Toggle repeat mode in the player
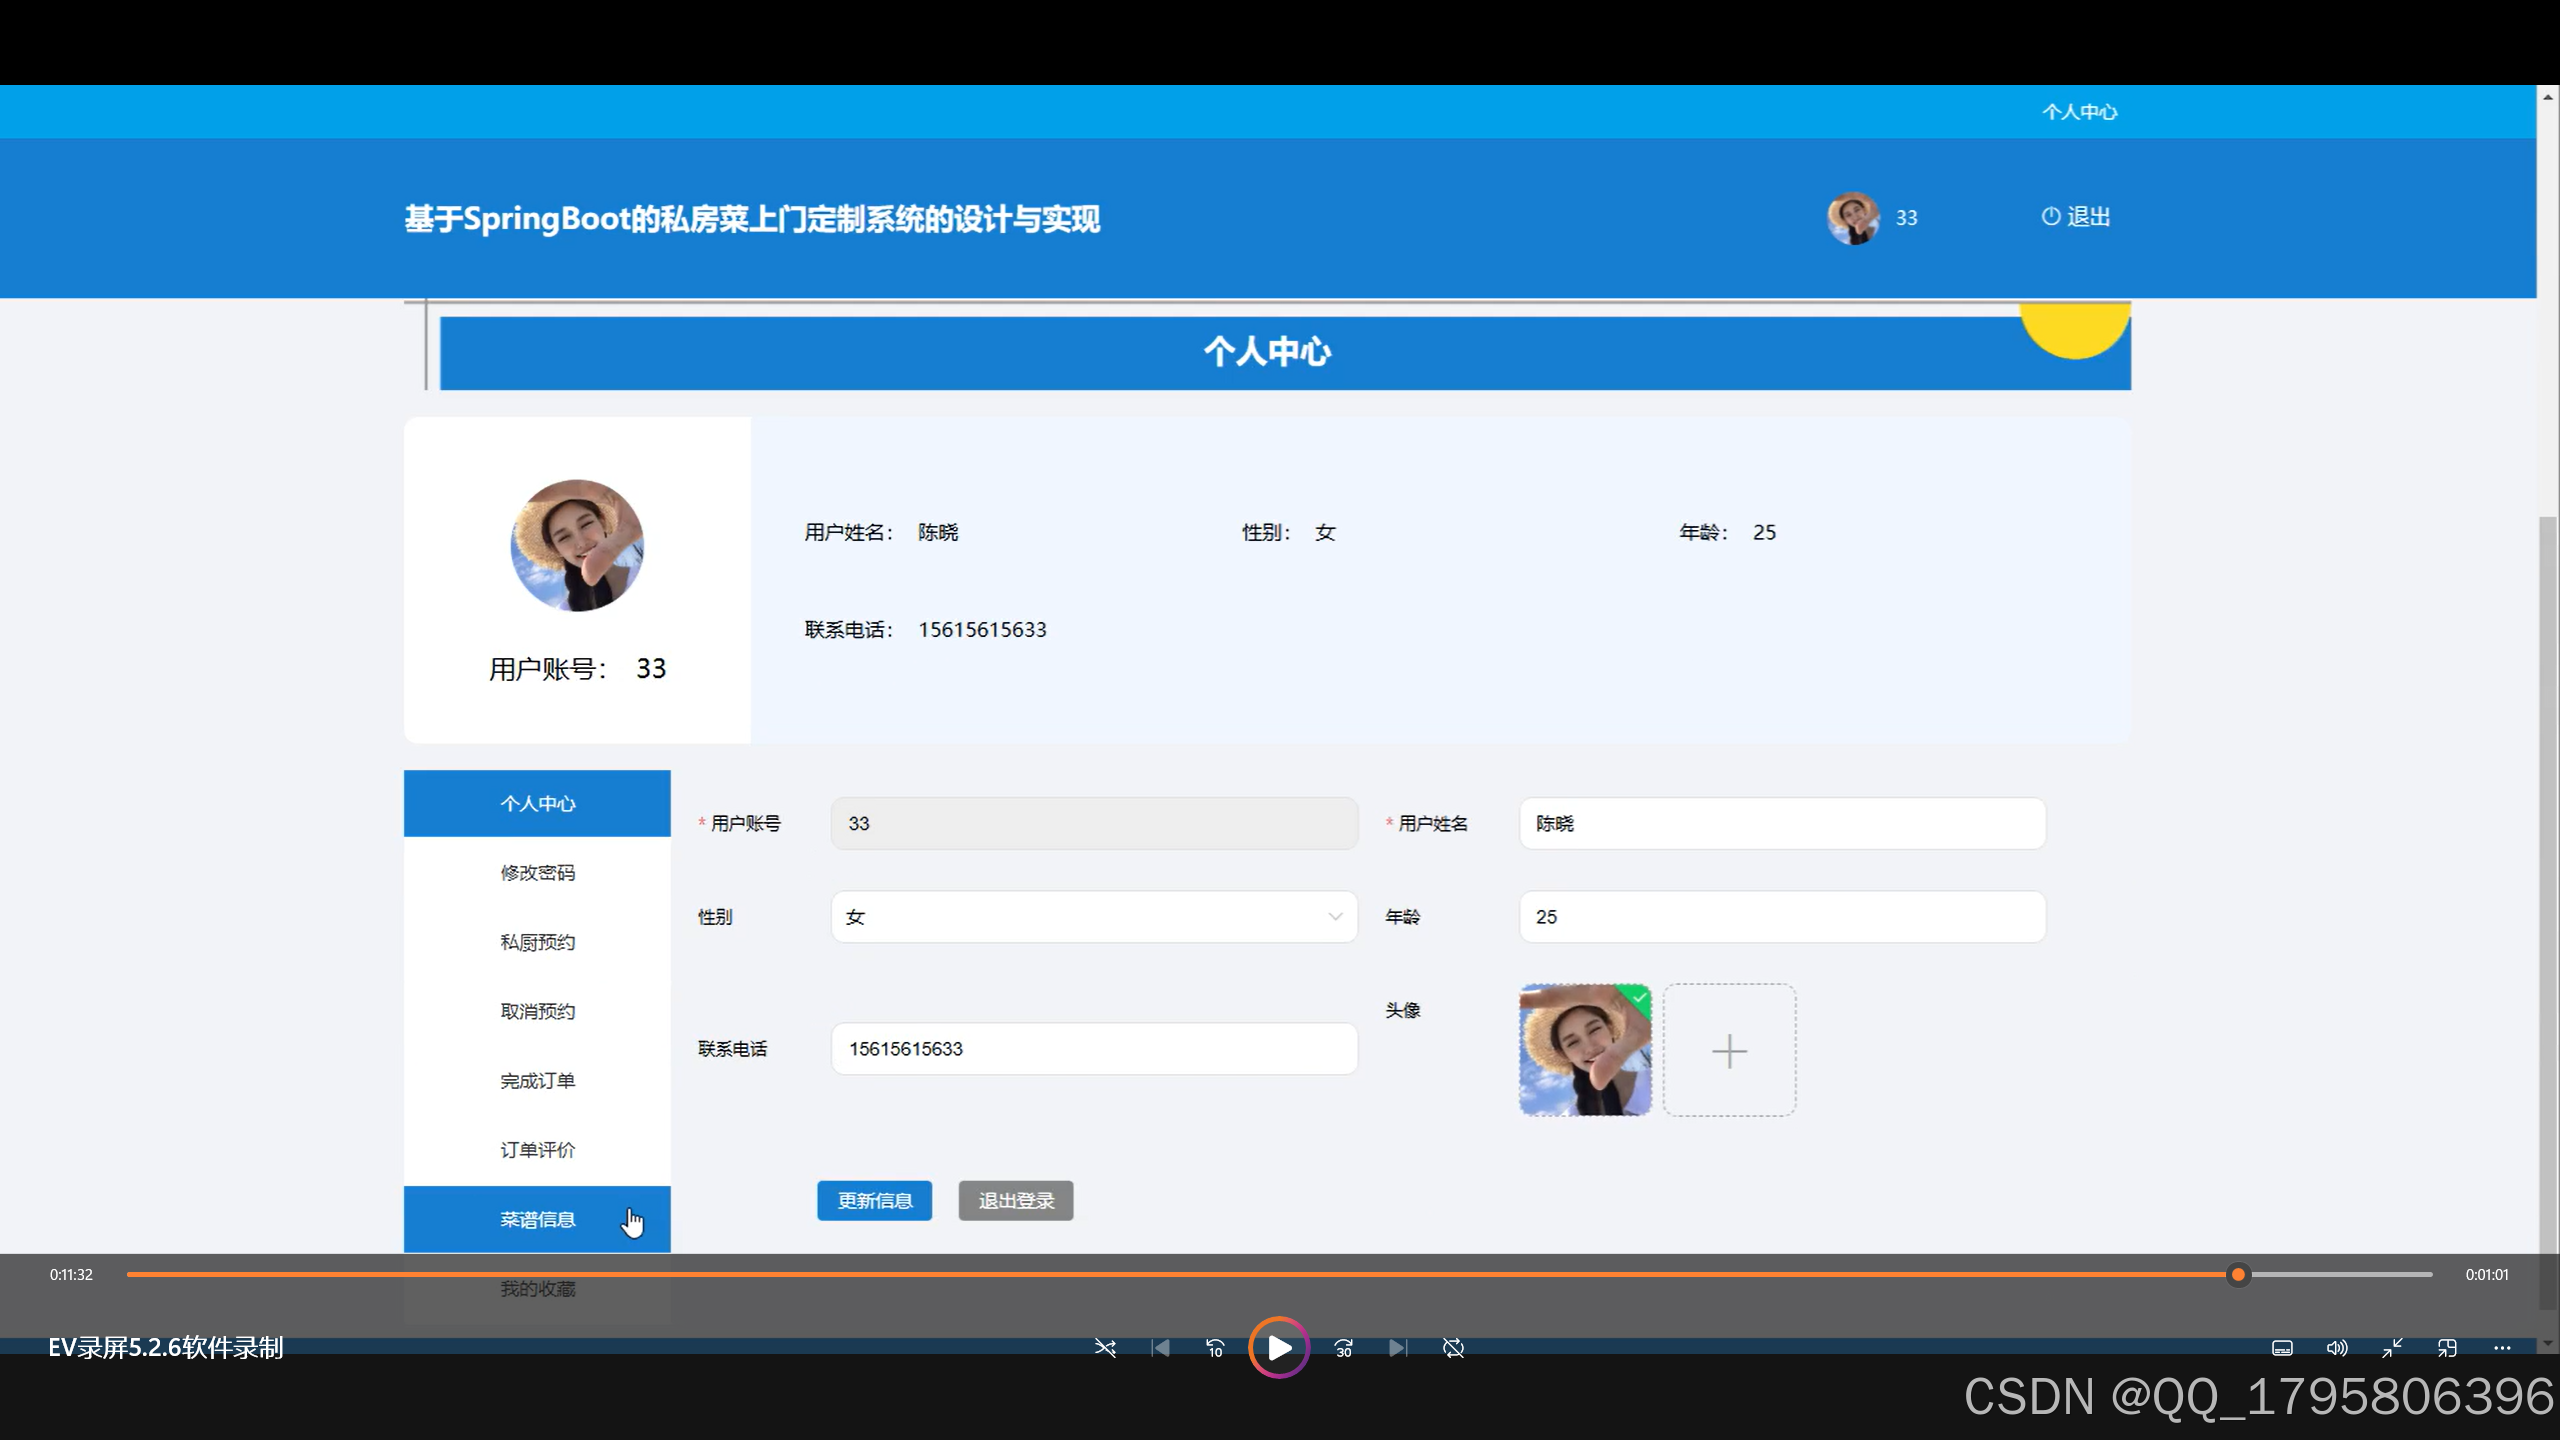This screenshot has height=1440, width=2560. [x=1453, y=1348]
